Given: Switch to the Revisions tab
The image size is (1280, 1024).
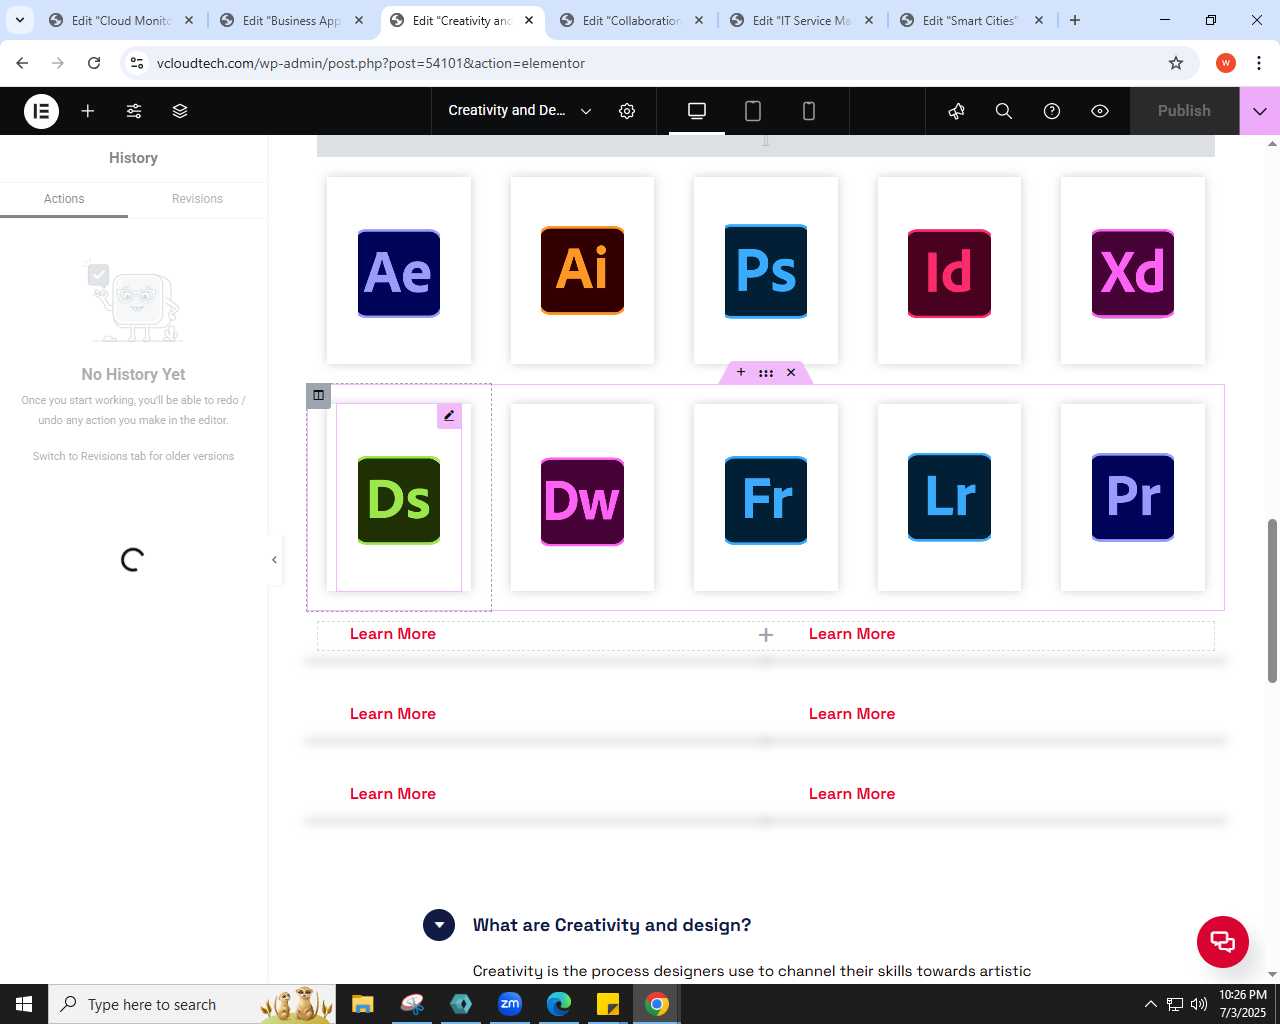Looking at the screenshot, I should [197, 199].
